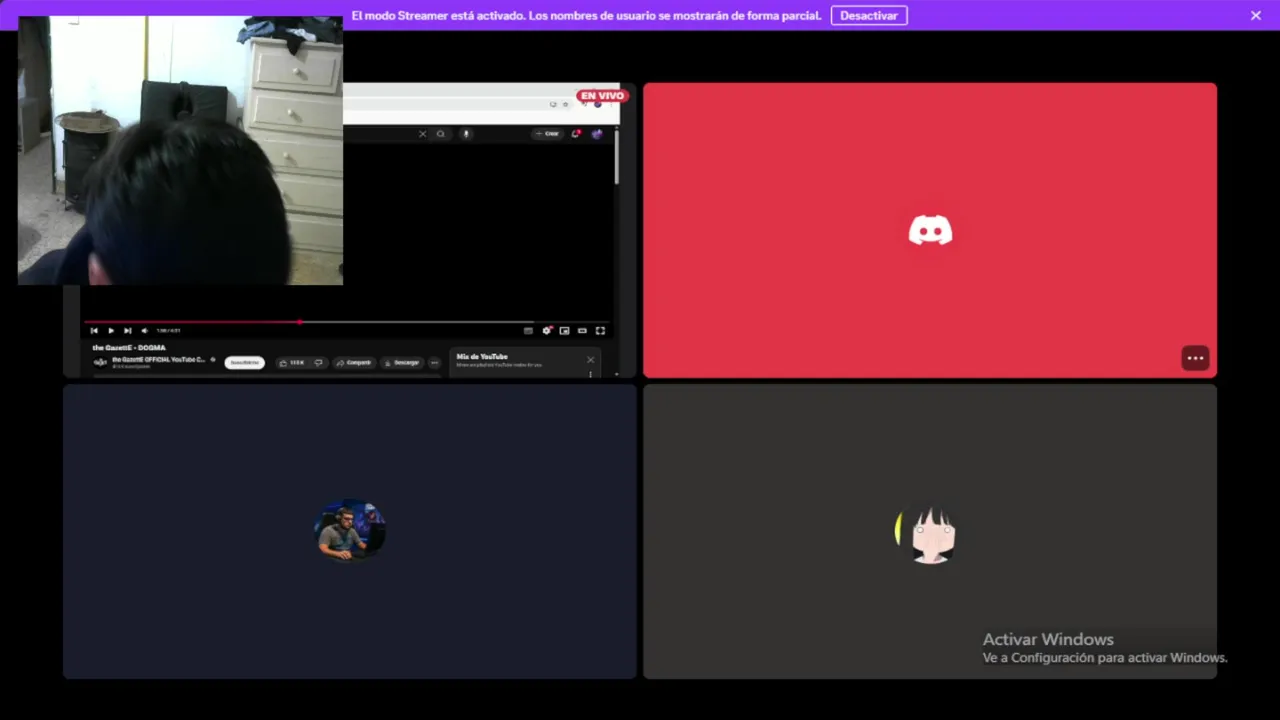Viewport: 1280px width, 720px height.
Task: Click previous track in streamed YouTube player
Action: 94,330
